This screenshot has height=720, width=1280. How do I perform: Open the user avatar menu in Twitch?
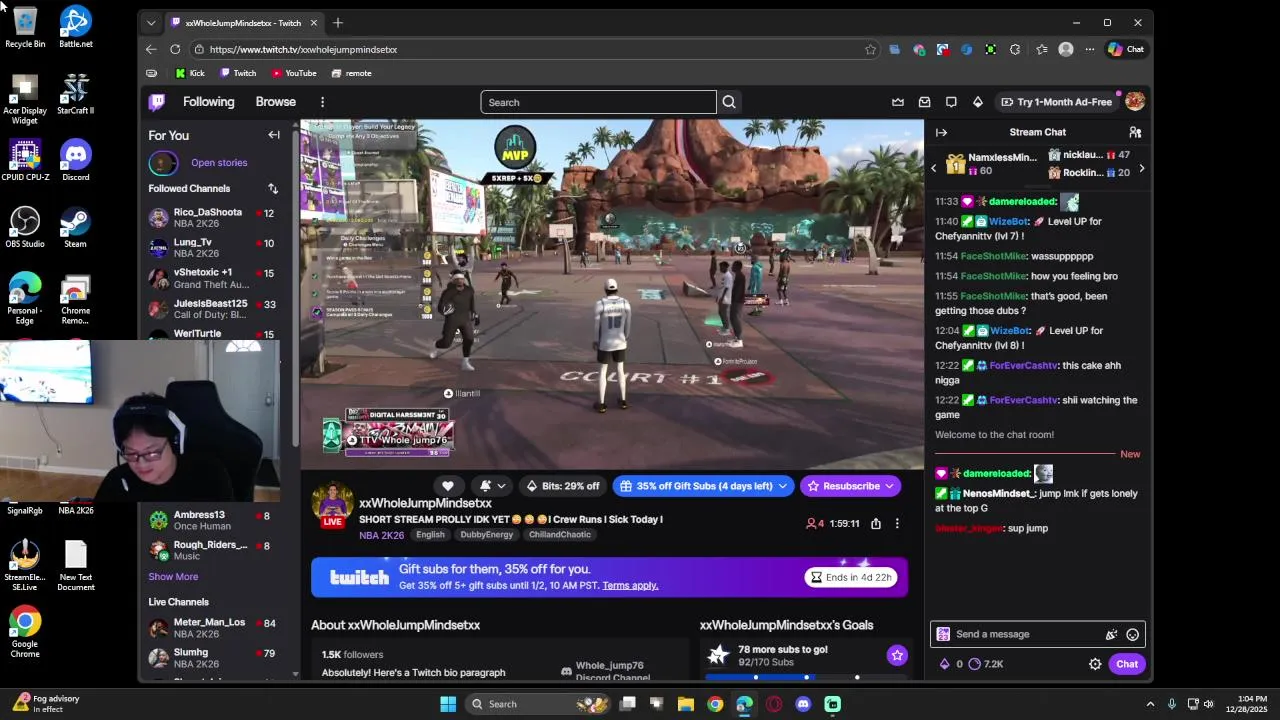click(x=1134, y=102)
